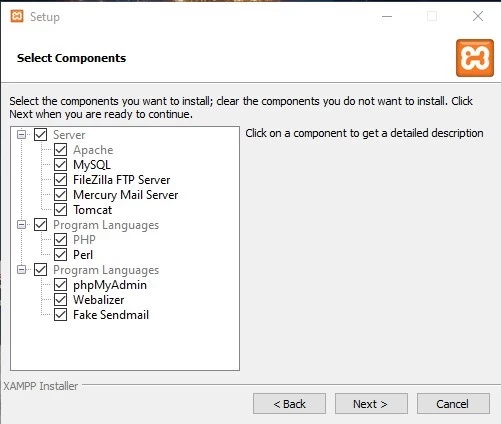501x424 pixels.
Task: Disable the Fake Sendmail checkbox
Action: click(x=60, y=315)
